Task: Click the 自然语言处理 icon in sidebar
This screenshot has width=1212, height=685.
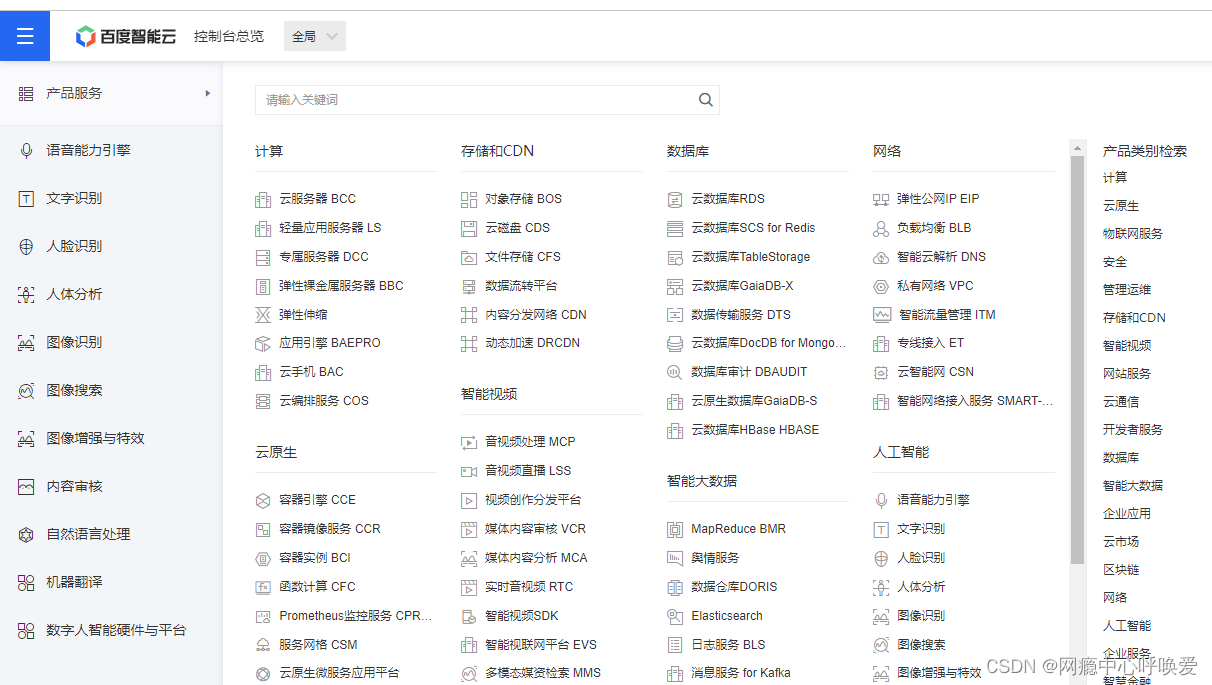Action: 27,534
